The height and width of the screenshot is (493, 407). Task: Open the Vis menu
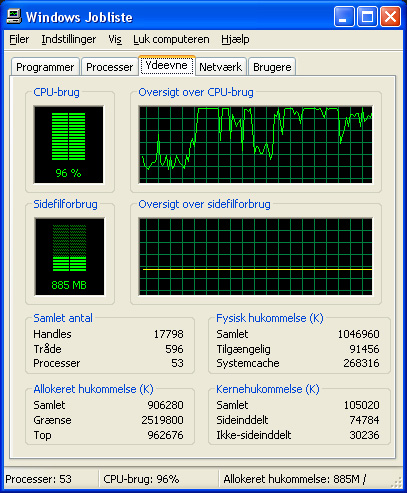point(115,39)
